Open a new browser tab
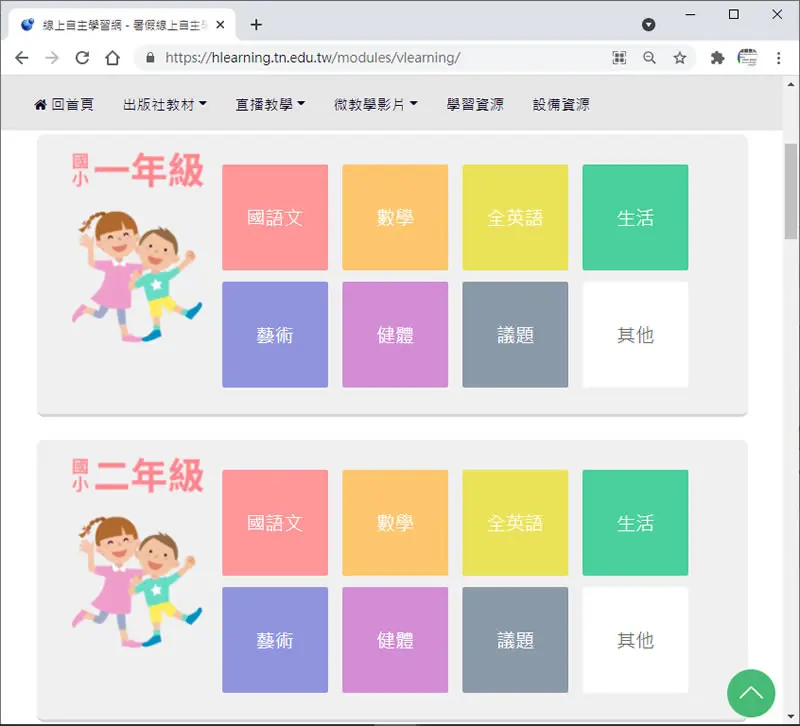This screenshot has width=800, height=726. coord(256,24)
